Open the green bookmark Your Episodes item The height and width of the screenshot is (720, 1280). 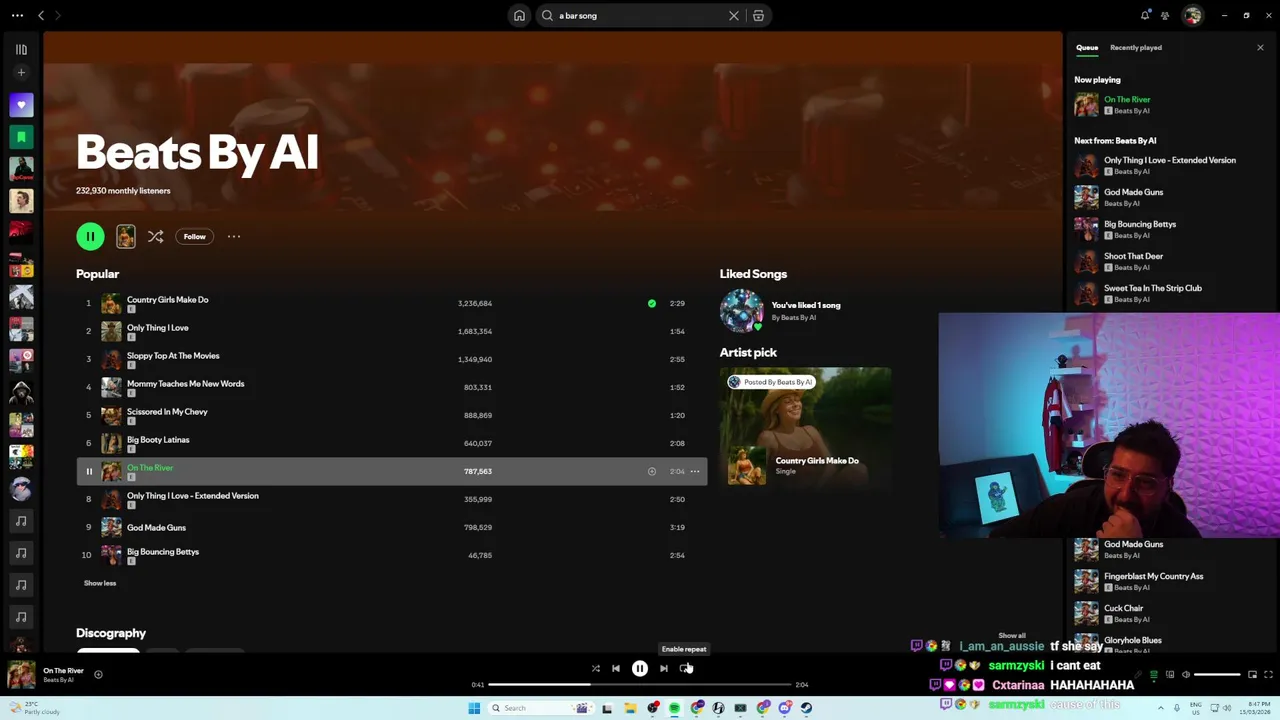click(x=21, y=137)
